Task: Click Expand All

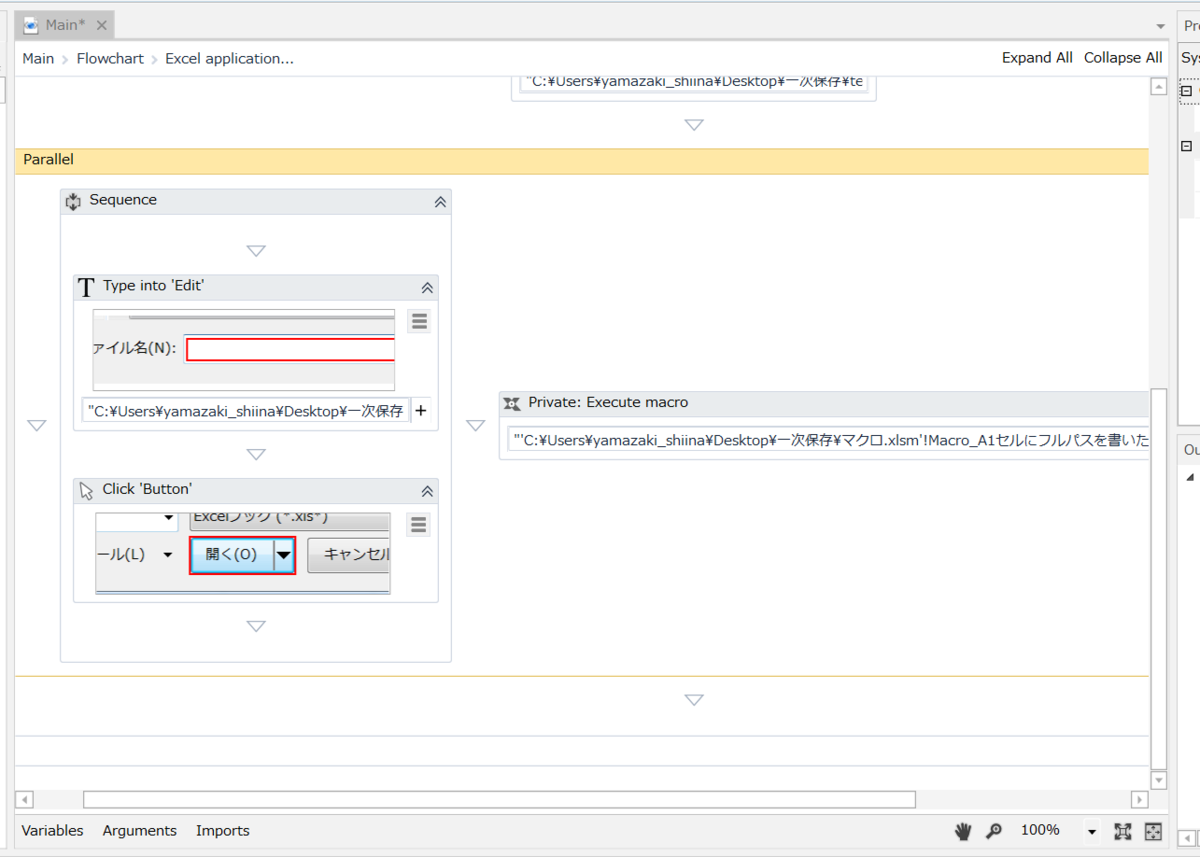Action: 1037,58
